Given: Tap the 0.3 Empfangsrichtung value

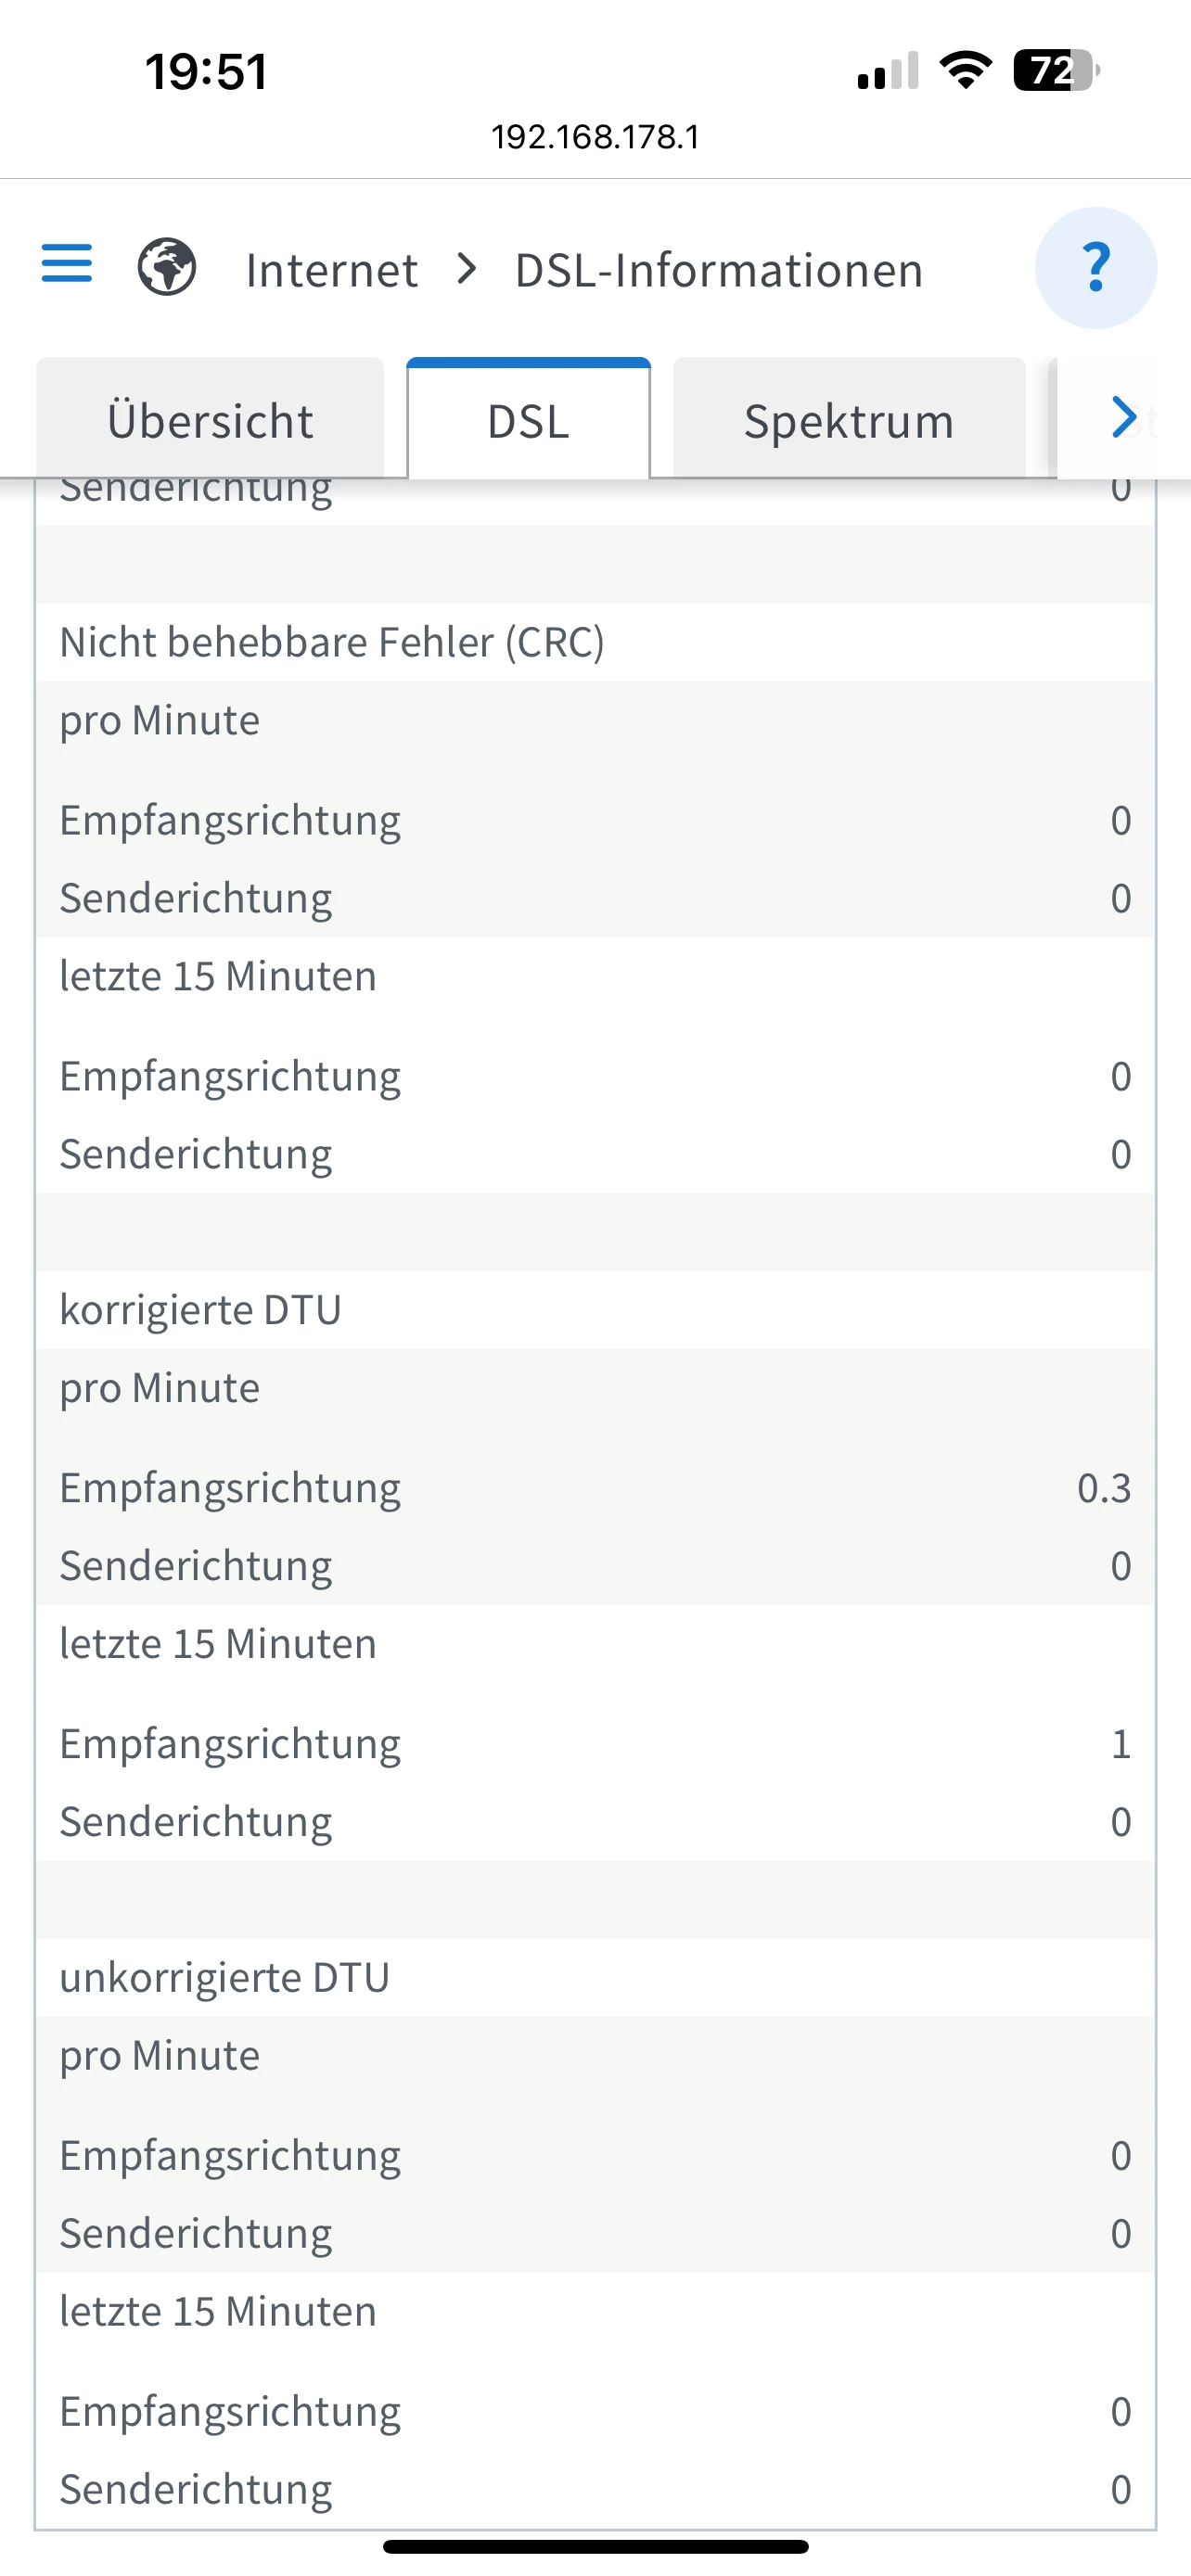Looking at the screenshot, I should [x=1103, y=1488].
